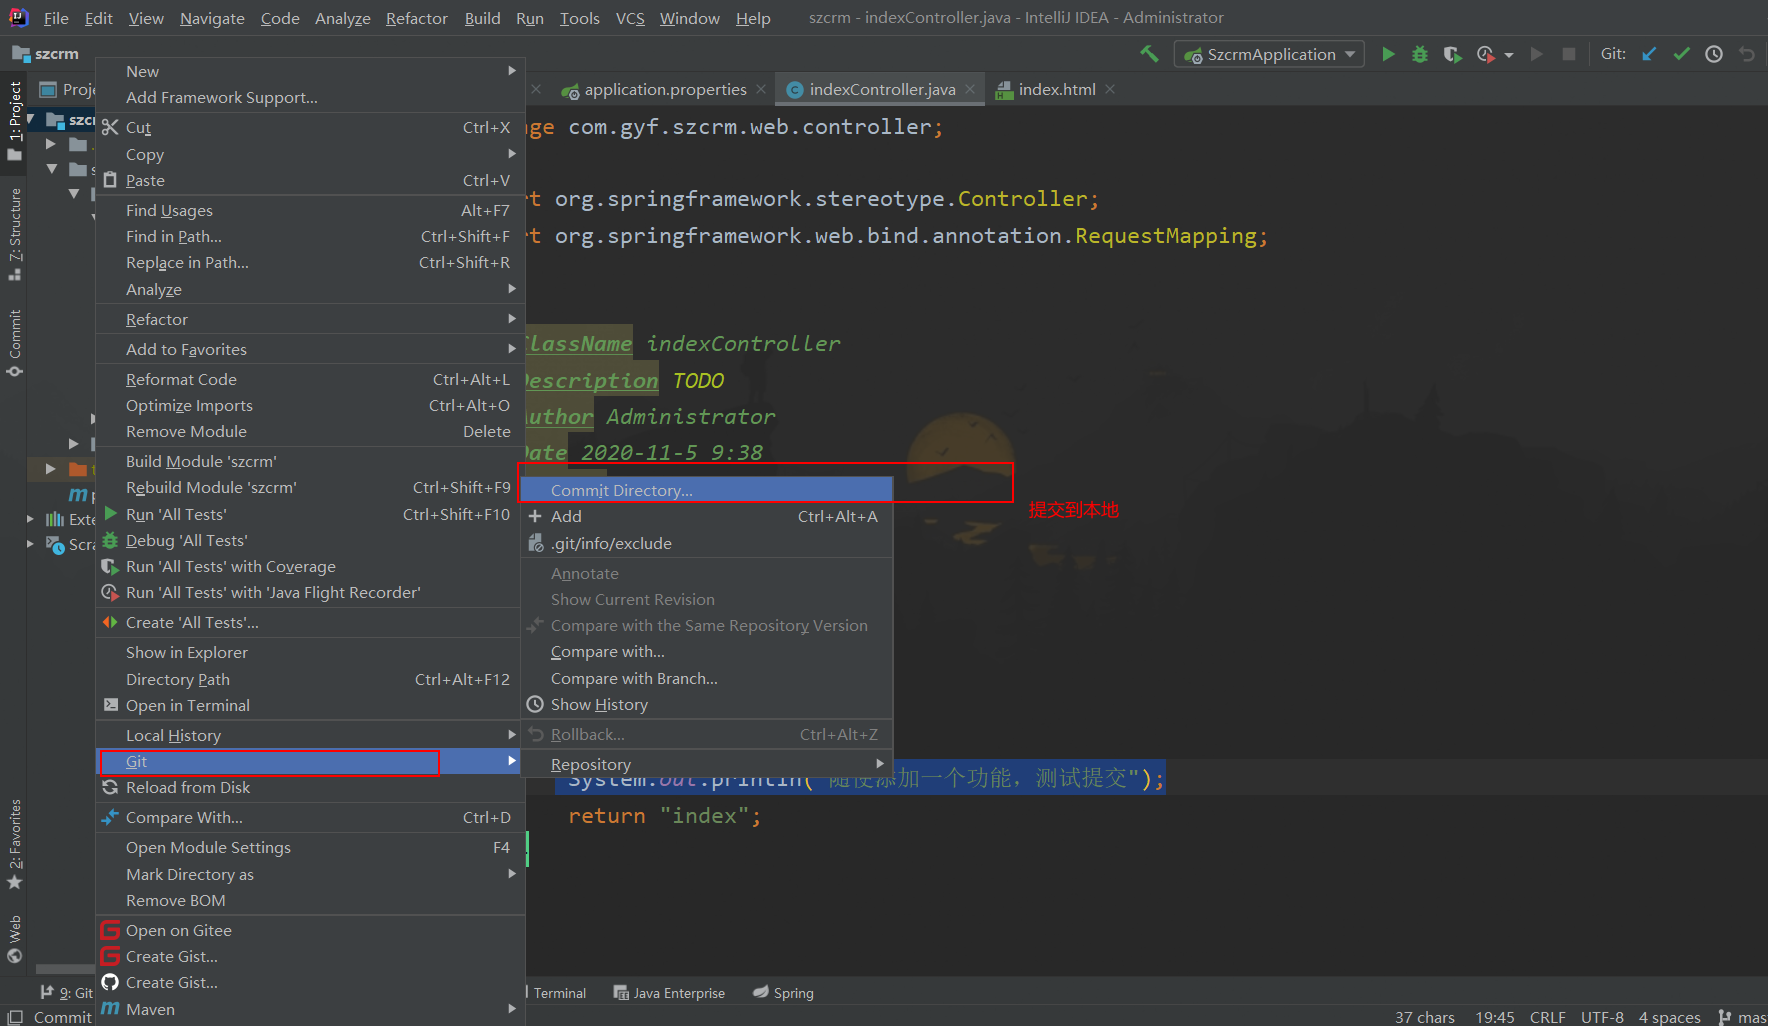Click Reformat Code
1768x1026 pixels.
[310, 379]
